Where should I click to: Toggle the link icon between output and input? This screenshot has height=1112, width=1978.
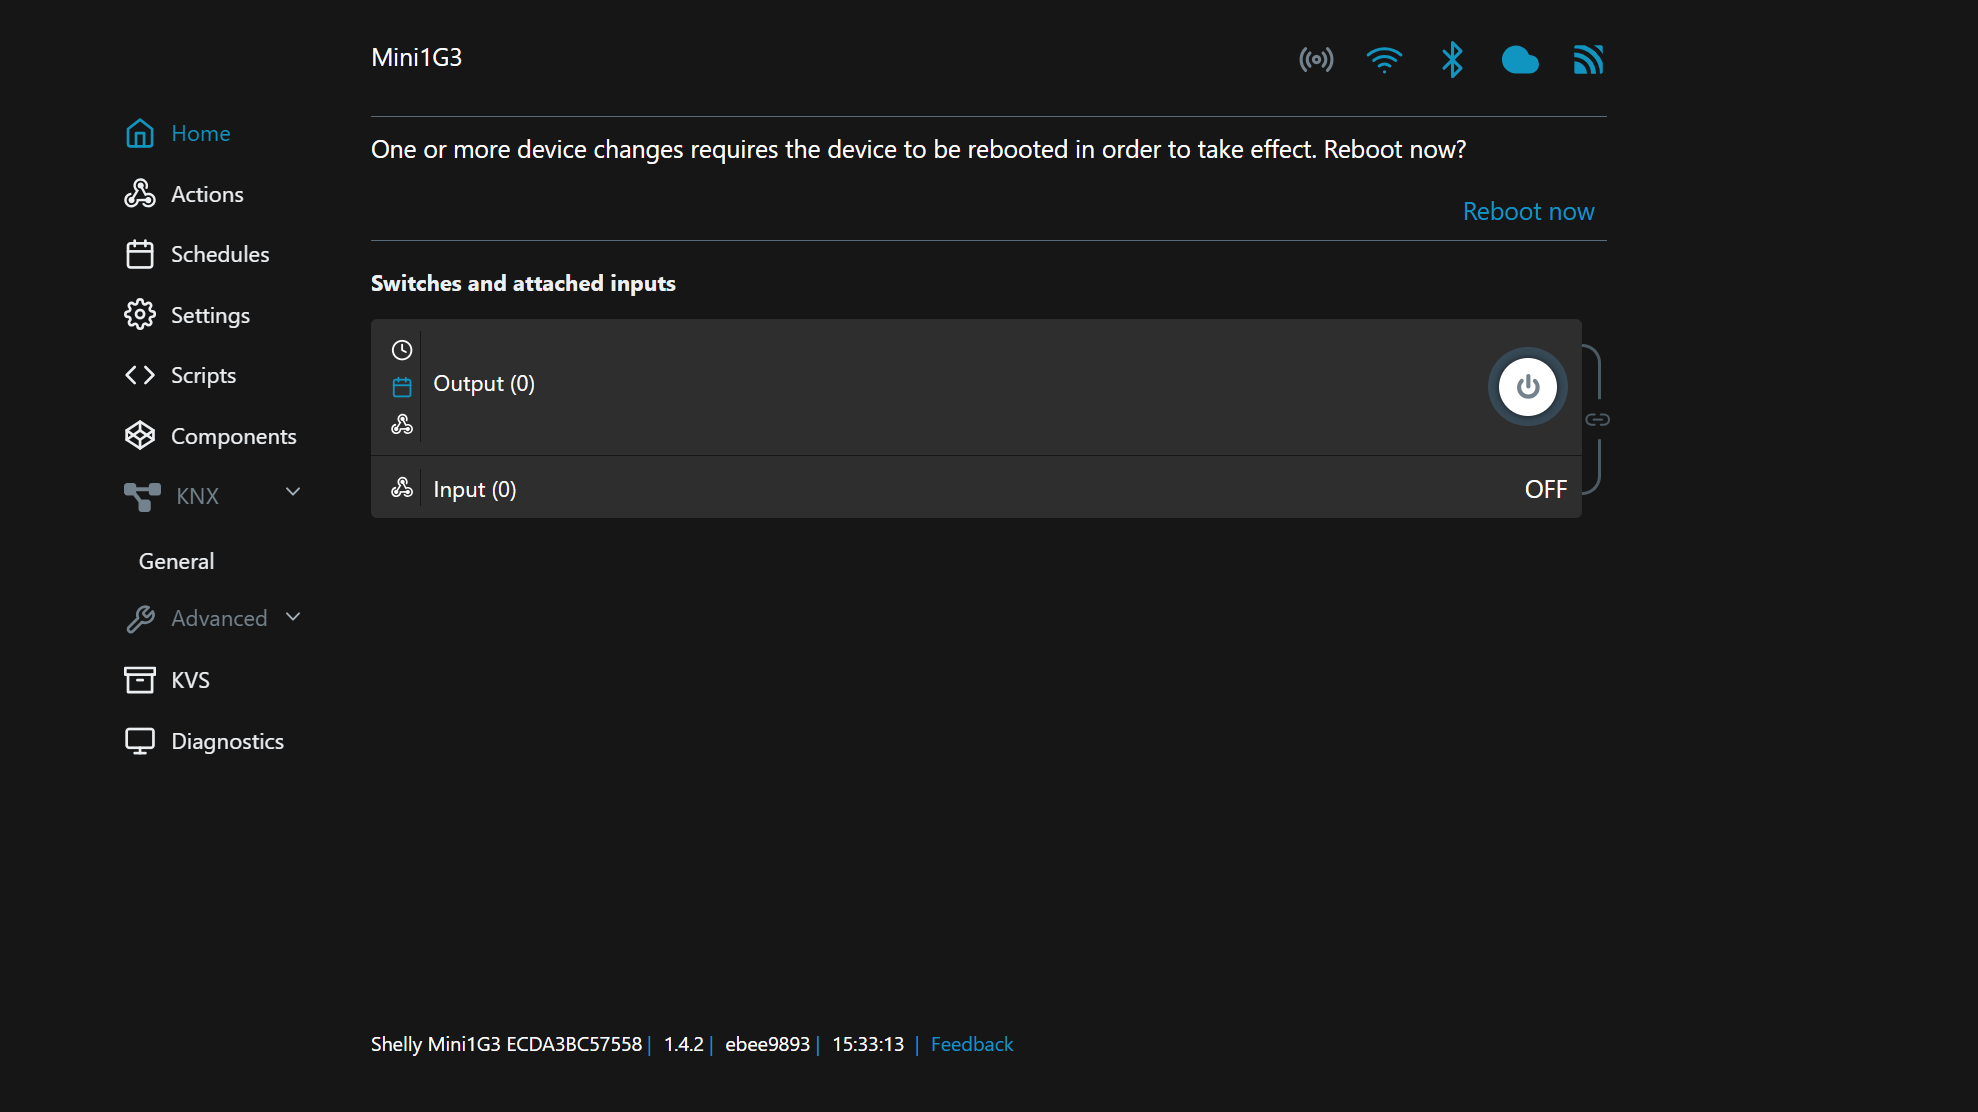click(1597, 420)
